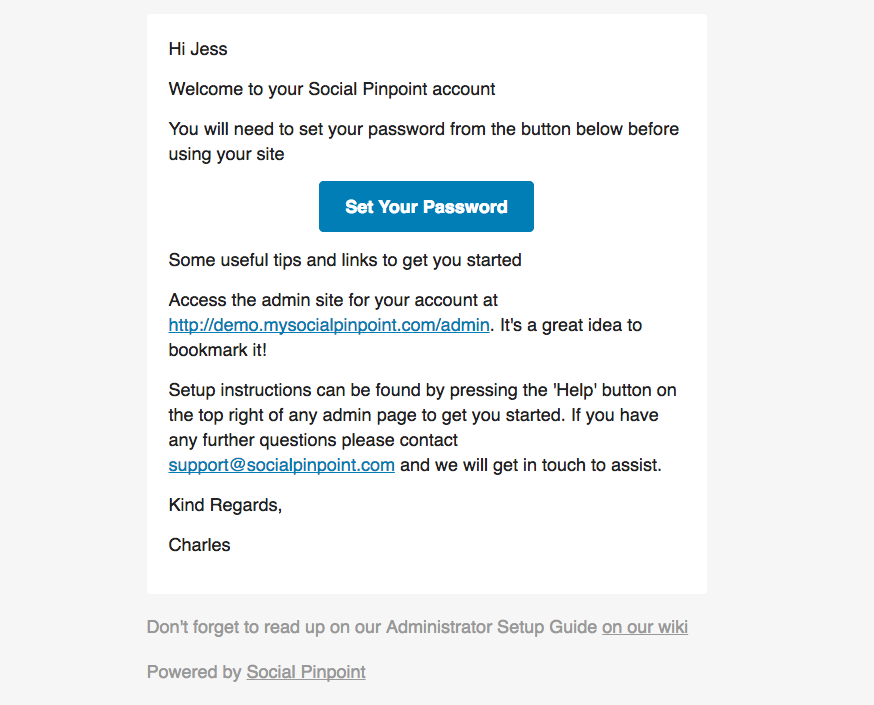Click the 'Powered by' footer text

click(194, 672)
